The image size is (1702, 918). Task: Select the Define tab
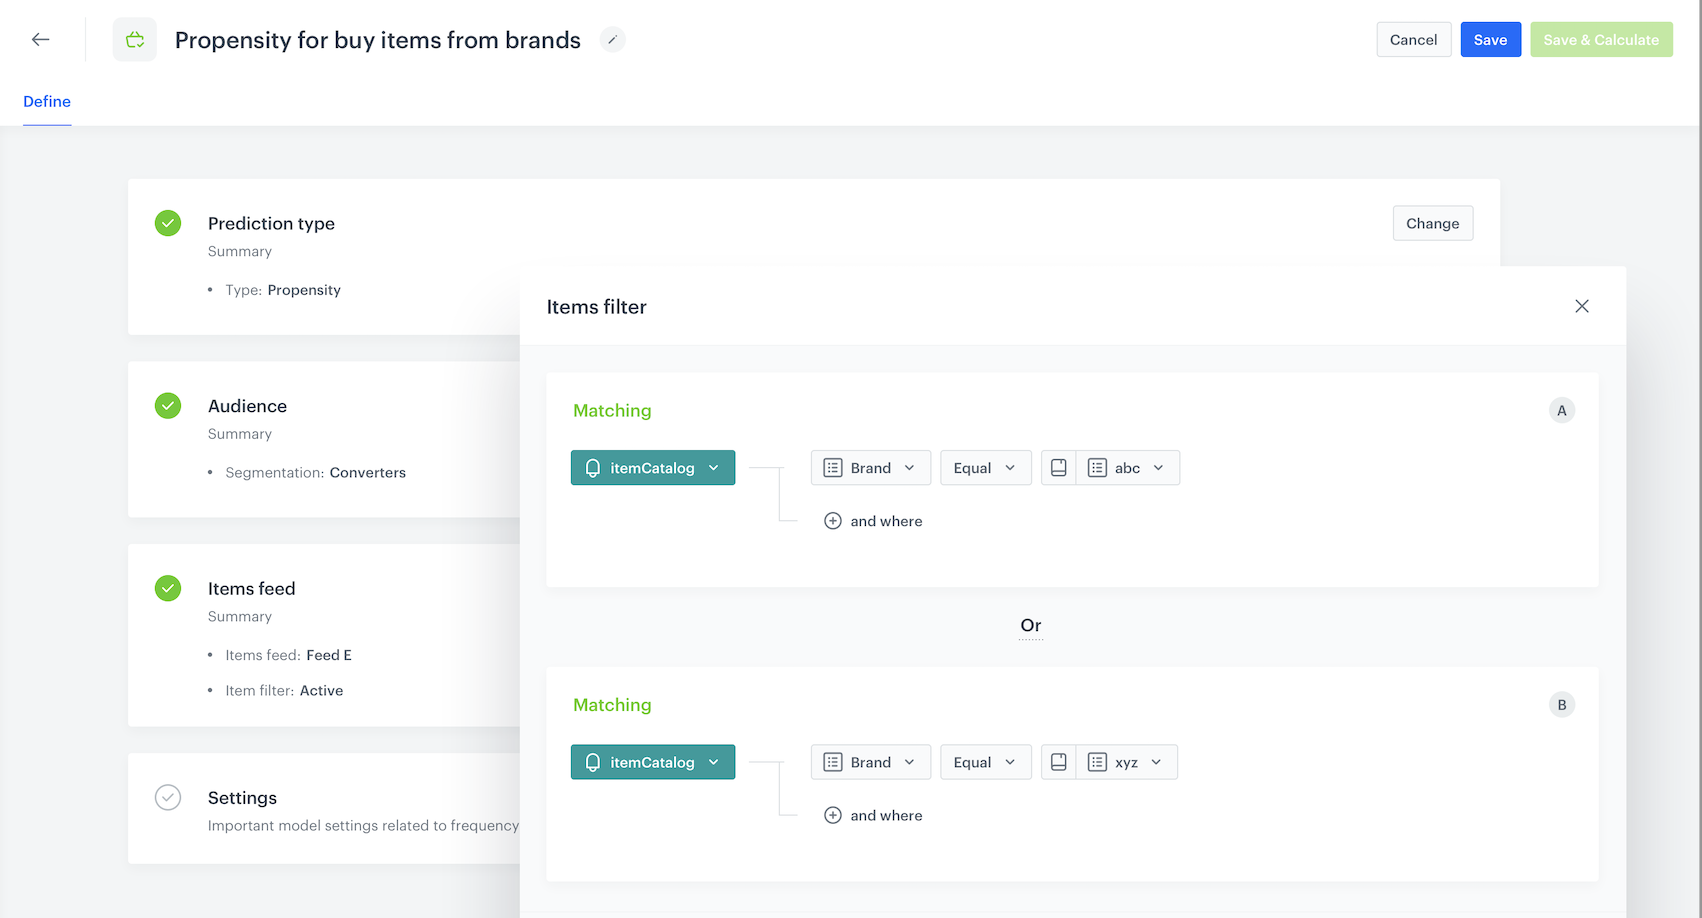[x=47, y=101]
